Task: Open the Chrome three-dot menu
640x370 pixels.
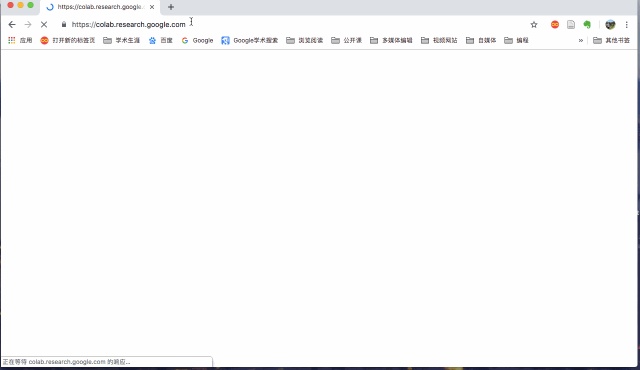Action: (627, 24)
